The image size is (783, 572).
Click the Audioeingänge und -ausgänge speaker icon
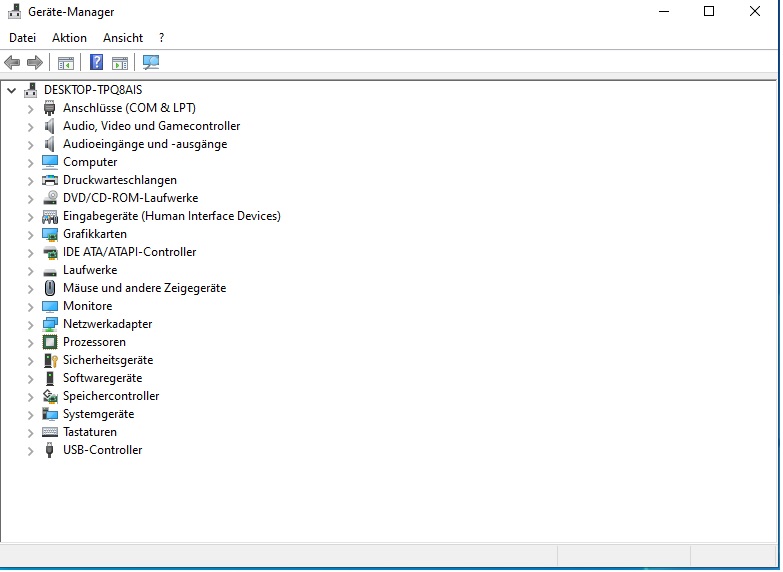[49, 144]
